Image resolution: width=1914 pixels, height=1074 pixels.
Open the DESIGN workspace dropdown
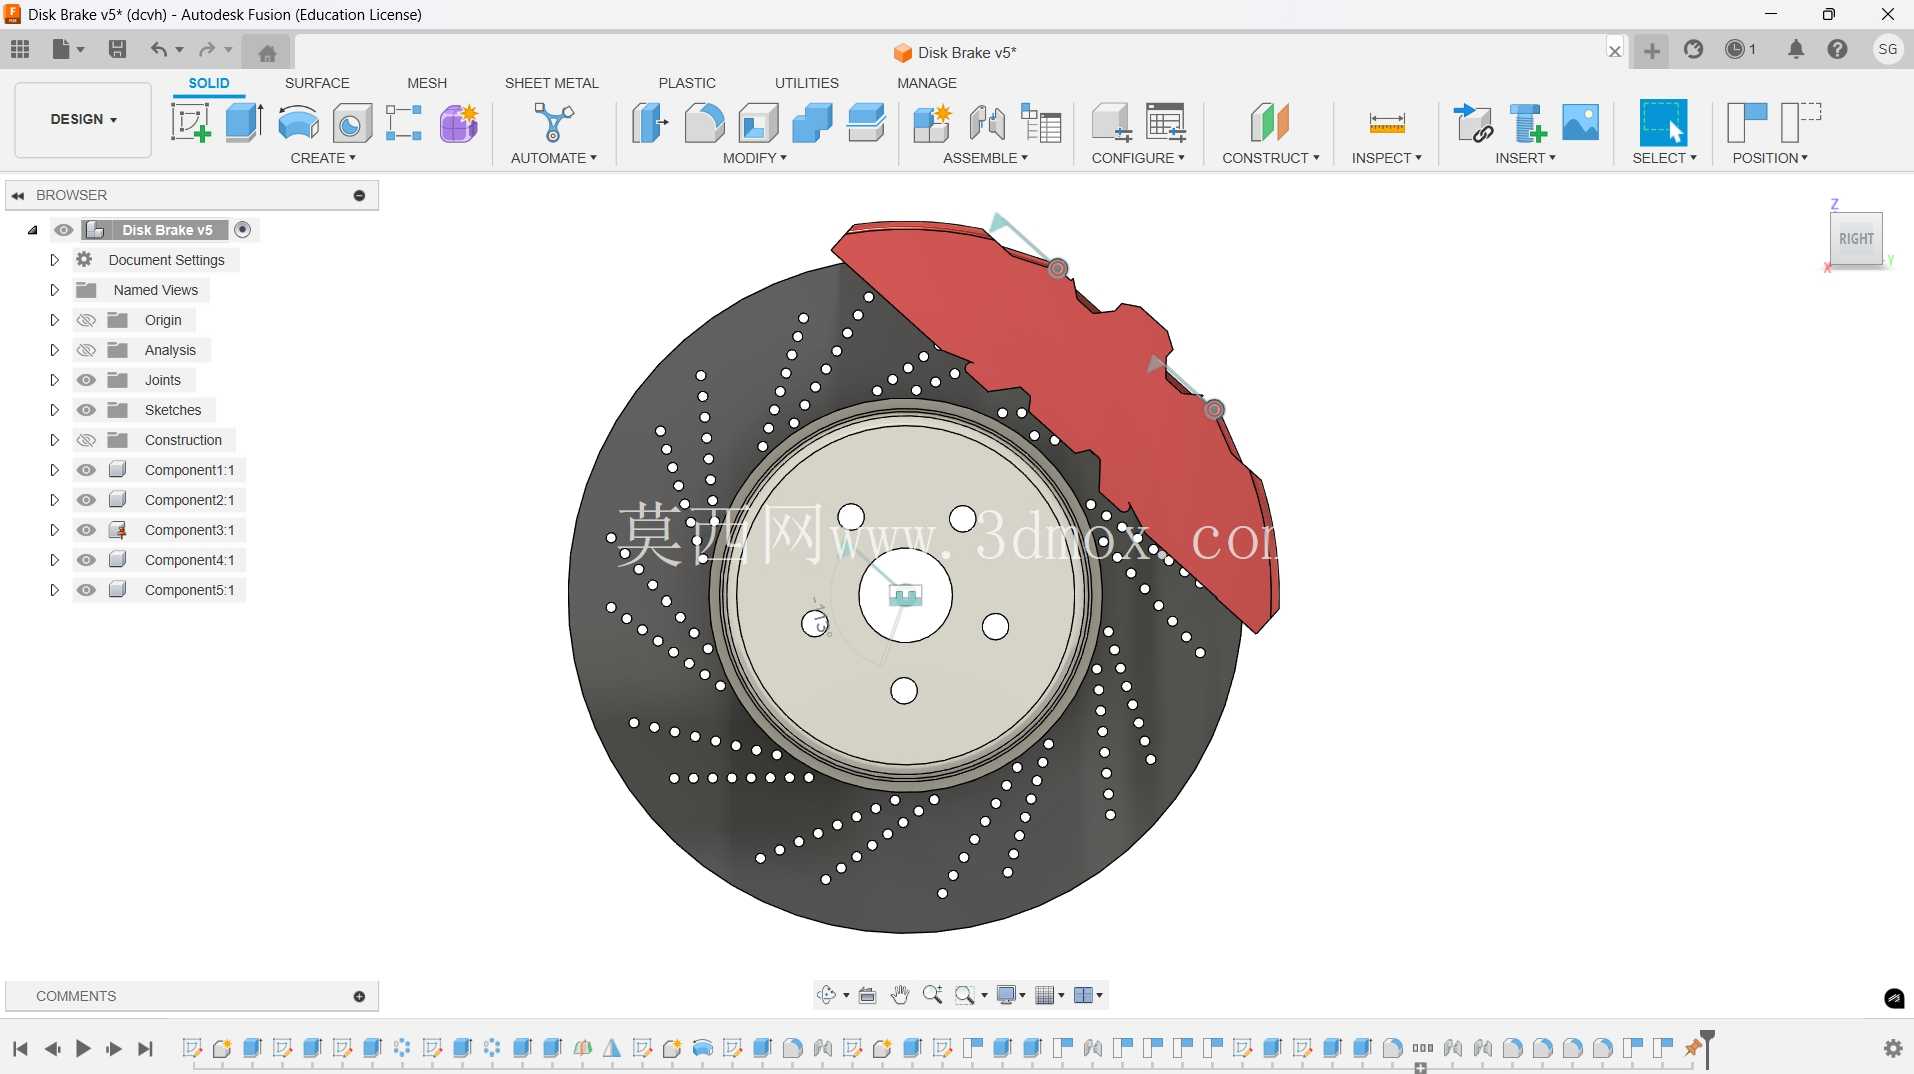83,119
